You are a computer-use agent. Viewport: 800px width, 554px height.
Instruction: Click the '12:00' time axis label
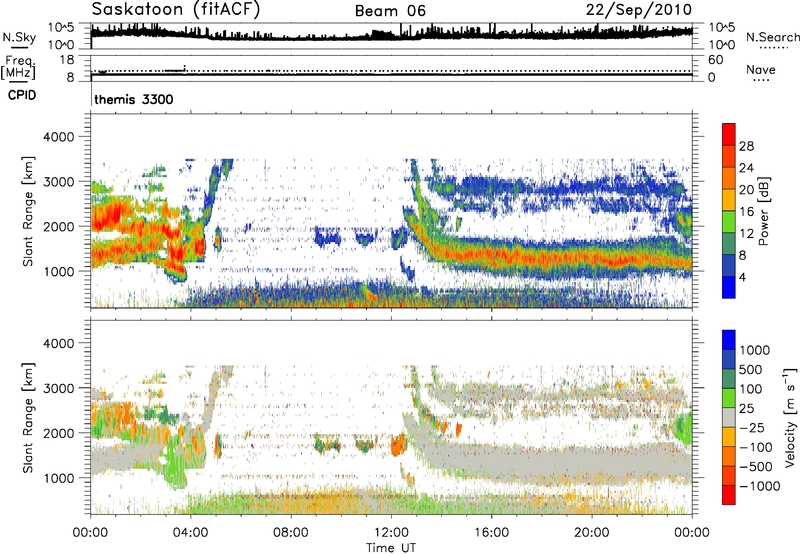[x=391, y=533]
